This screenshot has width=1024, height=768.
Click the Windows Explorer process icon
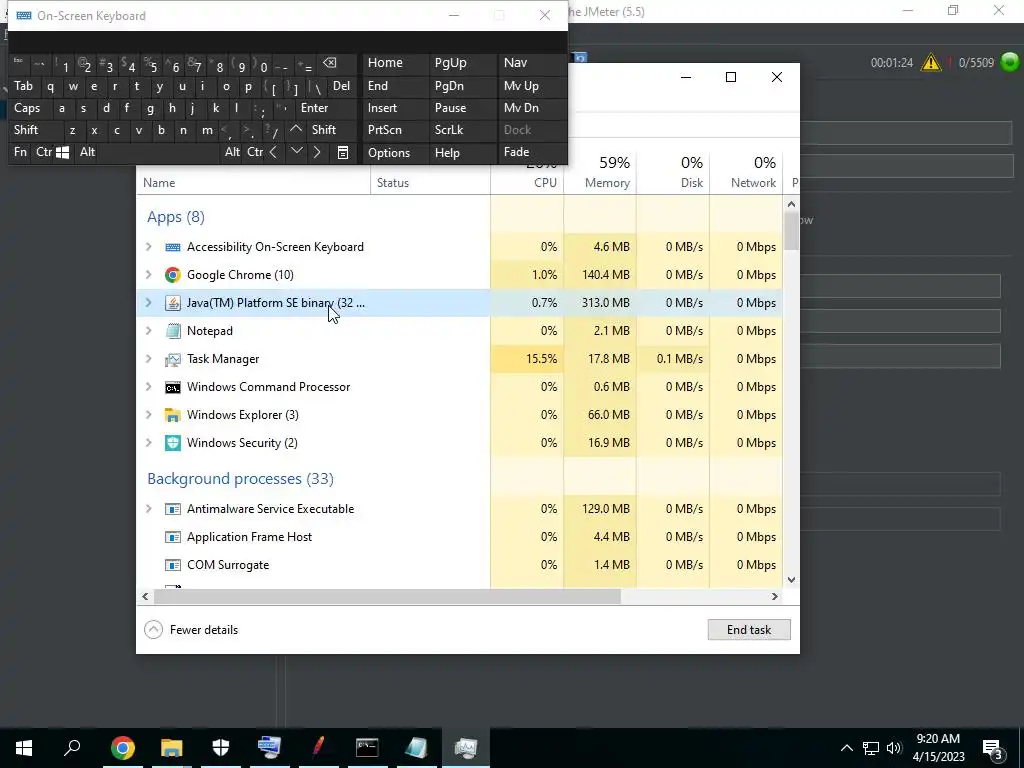click(172, 415)
